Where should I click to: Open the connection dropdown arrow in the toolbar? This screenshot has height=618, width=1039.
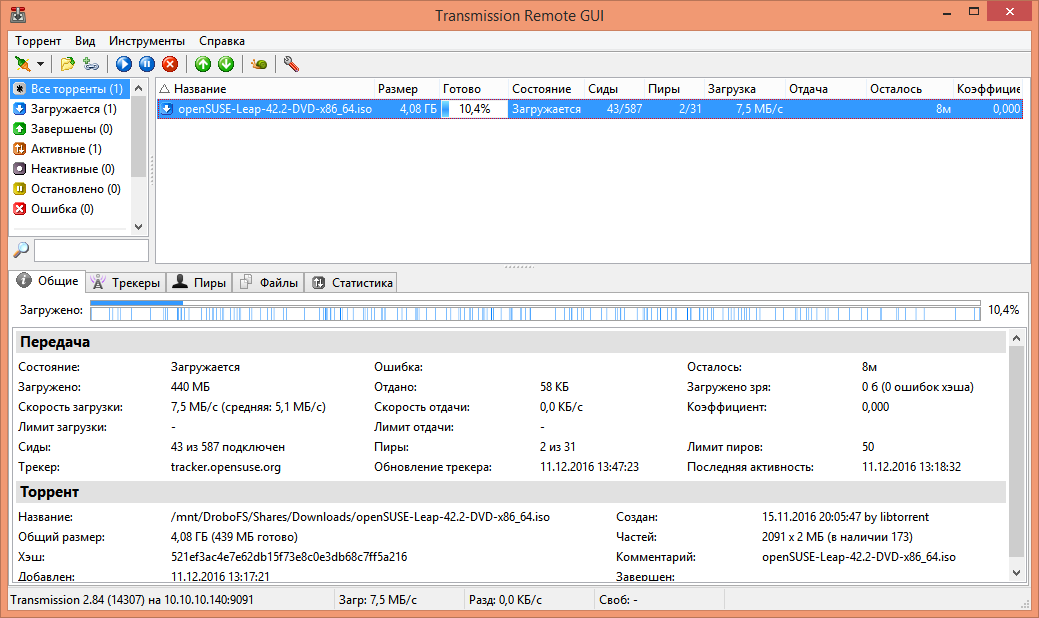(40, 64)
